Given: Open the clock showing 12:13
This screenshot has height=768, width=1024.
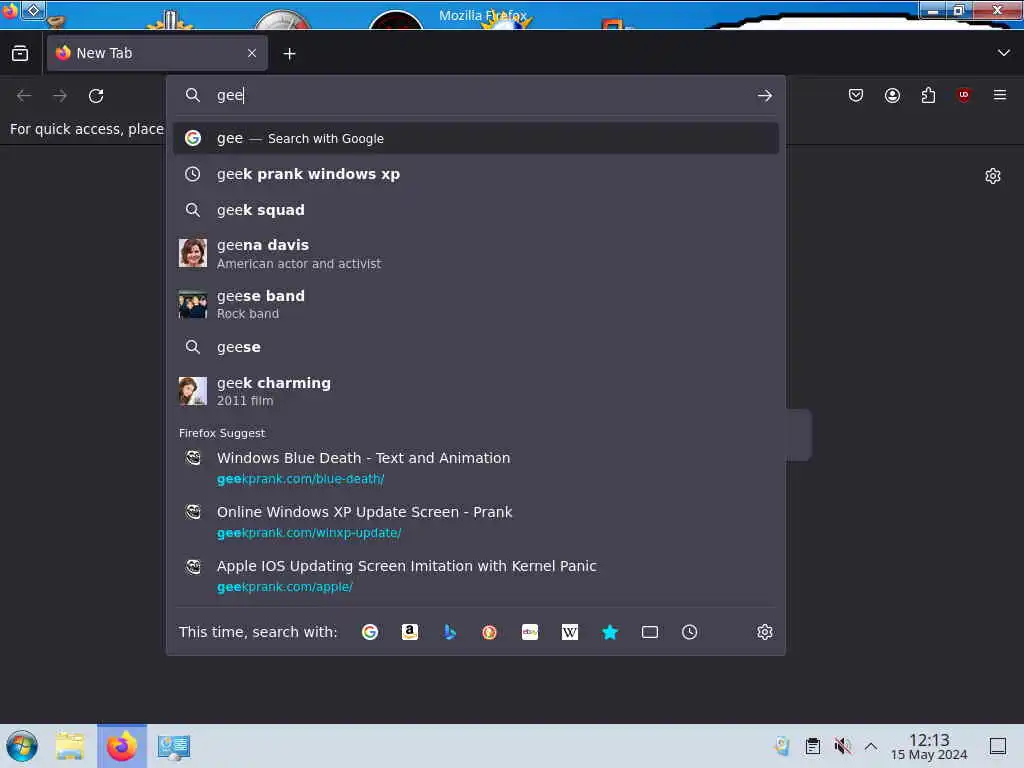Looking at the screenshot, I should pyautogui.click(x=929, y=746).
